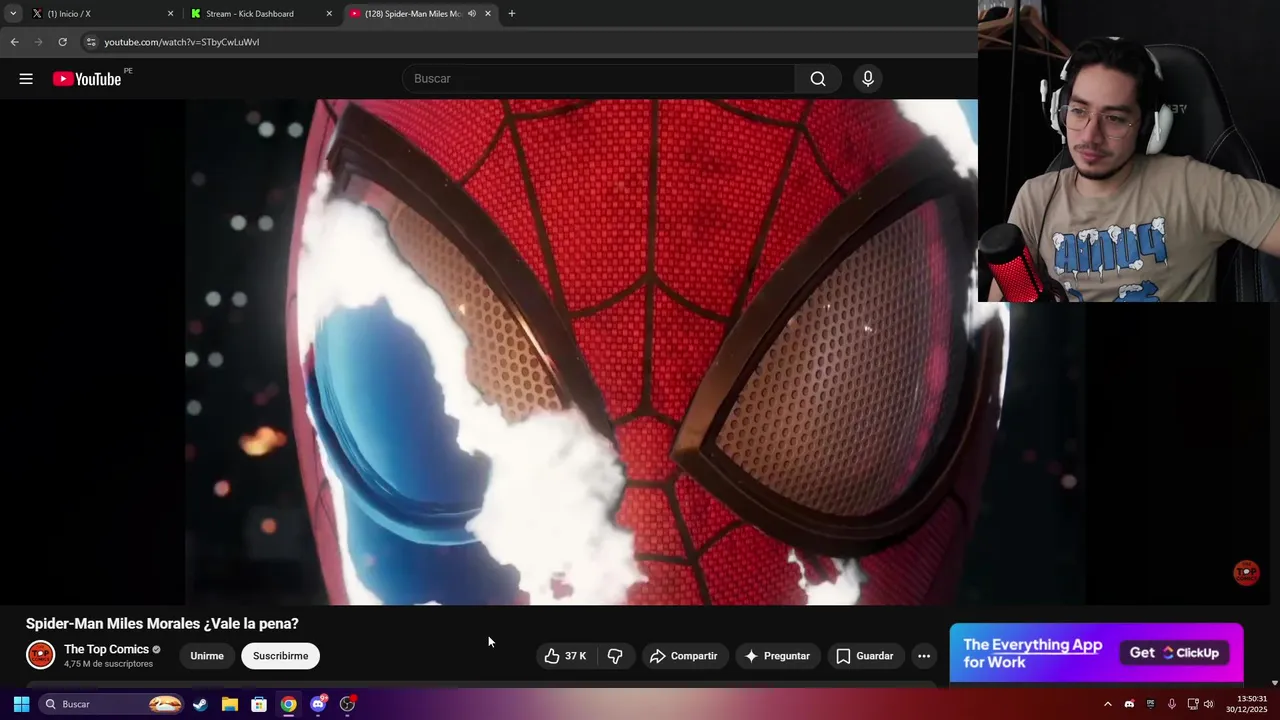
Task: Open File Explorer from the taskbar
Action: click(229, 704)
